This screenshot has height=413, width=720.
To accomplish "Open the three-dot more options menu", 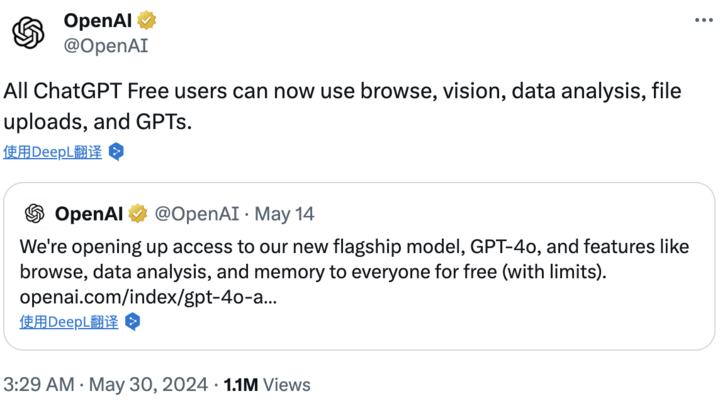I will click(x=703, y=20).
